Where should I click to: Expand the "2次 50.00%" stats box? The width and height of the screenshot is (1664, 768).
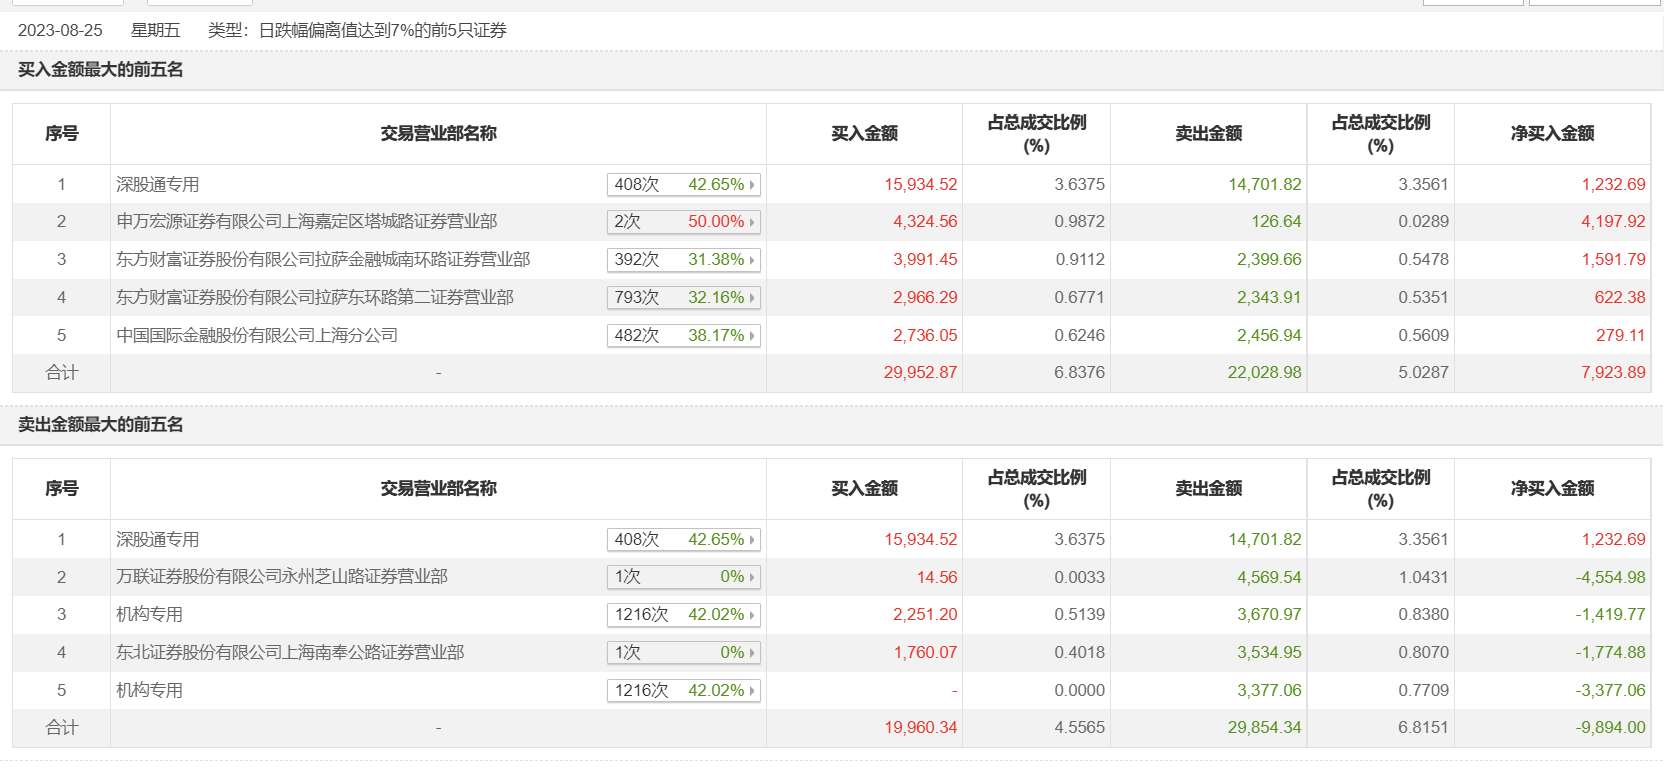coord(684,222)
